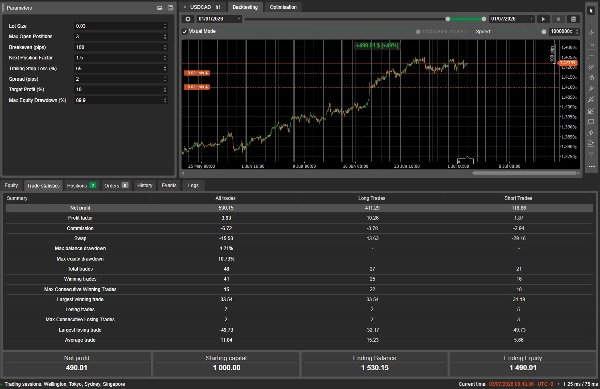Click the Ending Balance 1 530.15 box
Screen dimensions: 600x389
374,364
